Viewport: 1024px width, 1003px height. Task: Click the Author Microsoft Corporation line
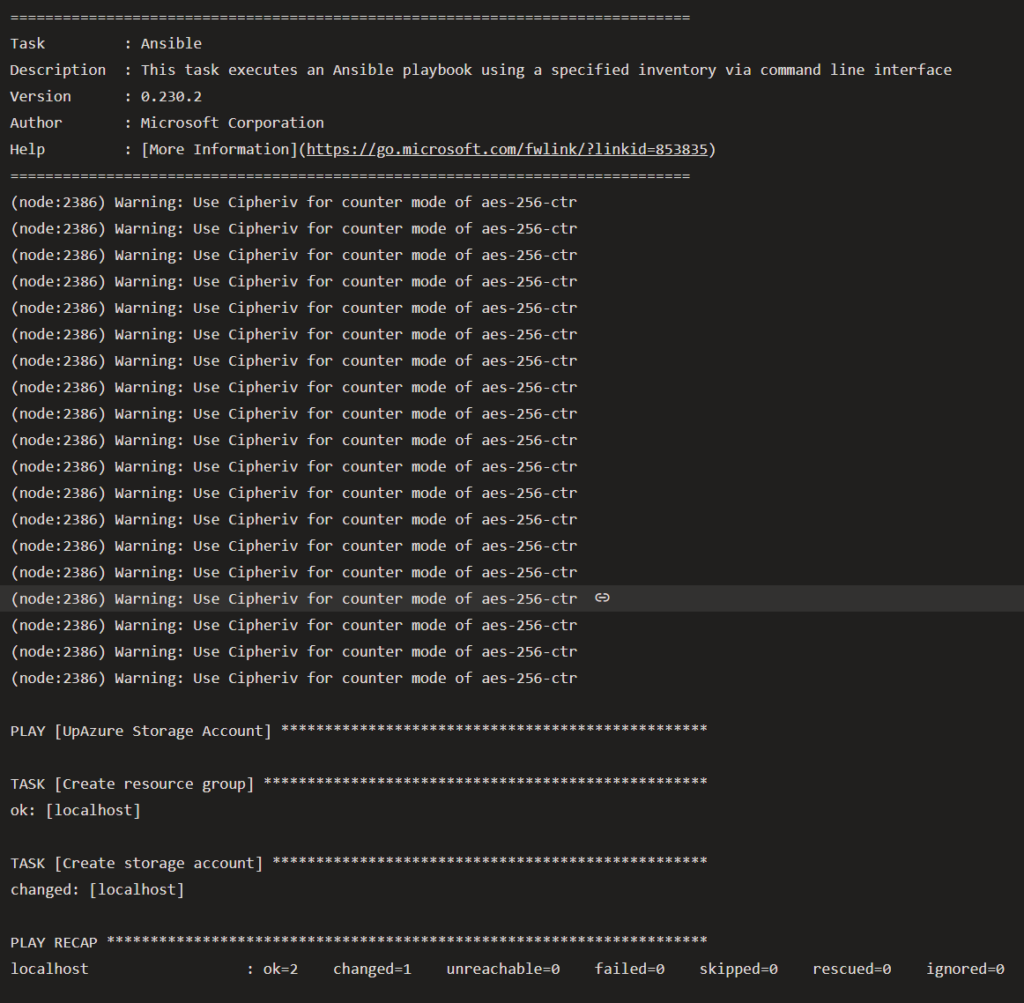[167, 123]
